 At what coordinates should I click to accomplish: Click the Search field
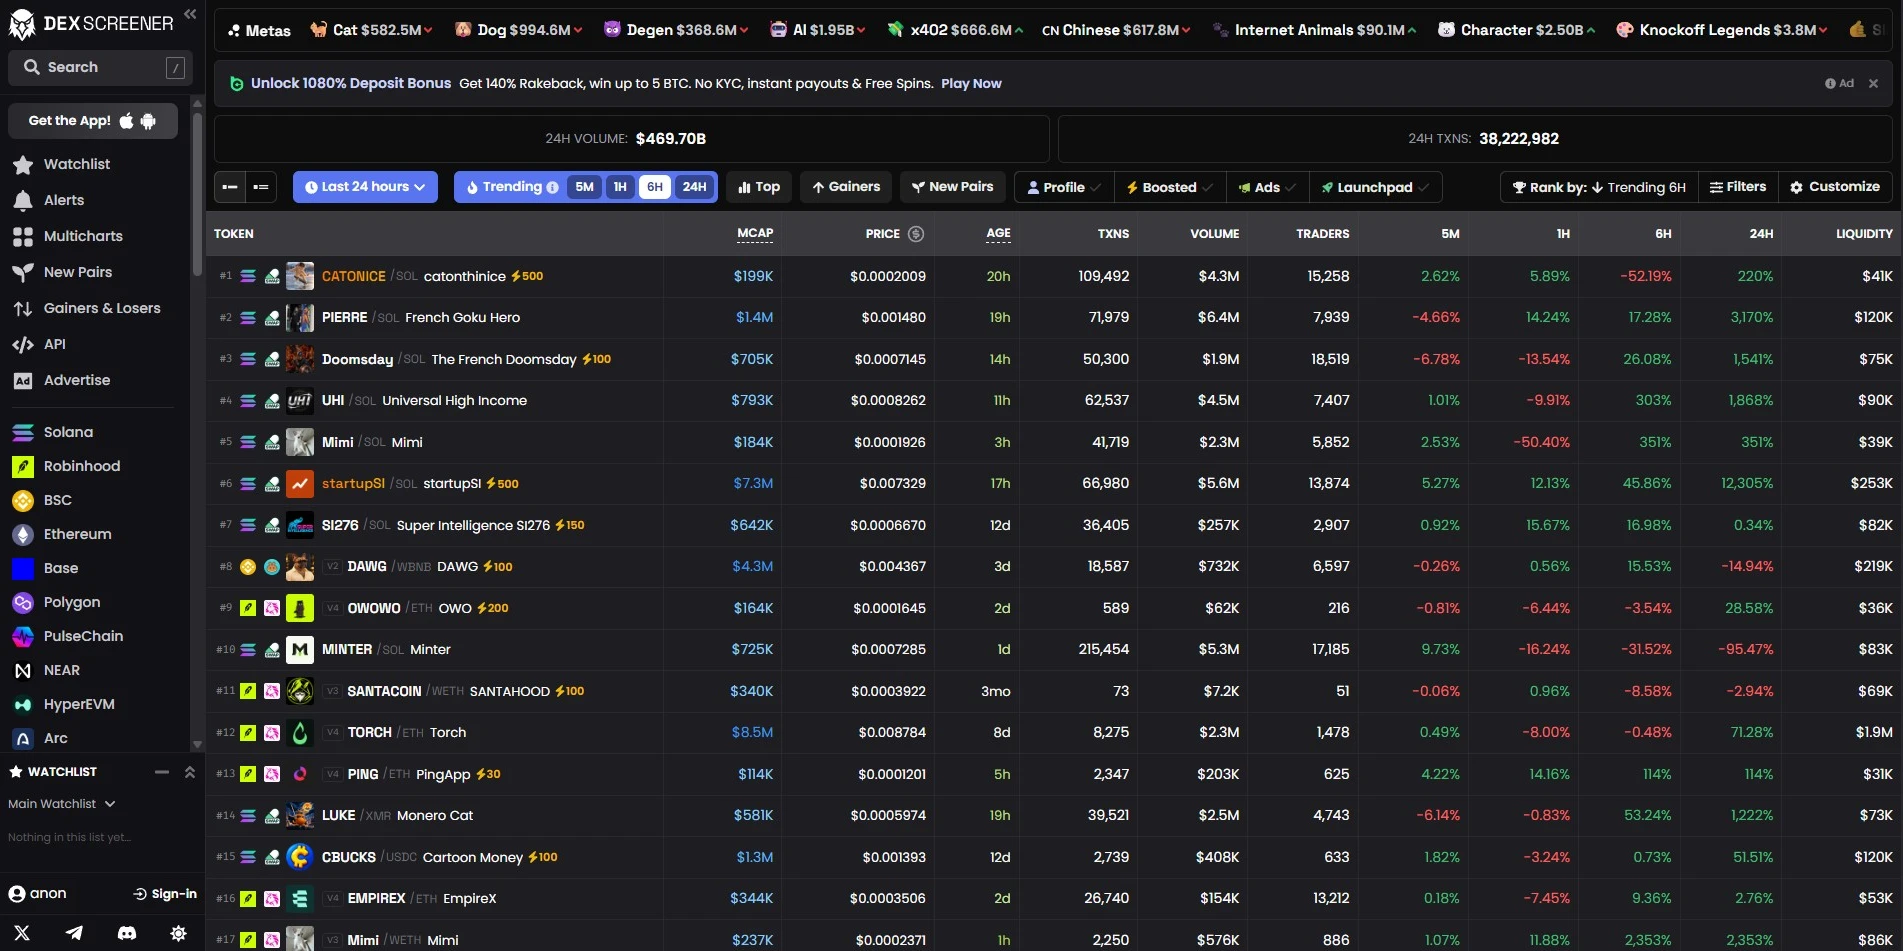click(x=98, y=67)
